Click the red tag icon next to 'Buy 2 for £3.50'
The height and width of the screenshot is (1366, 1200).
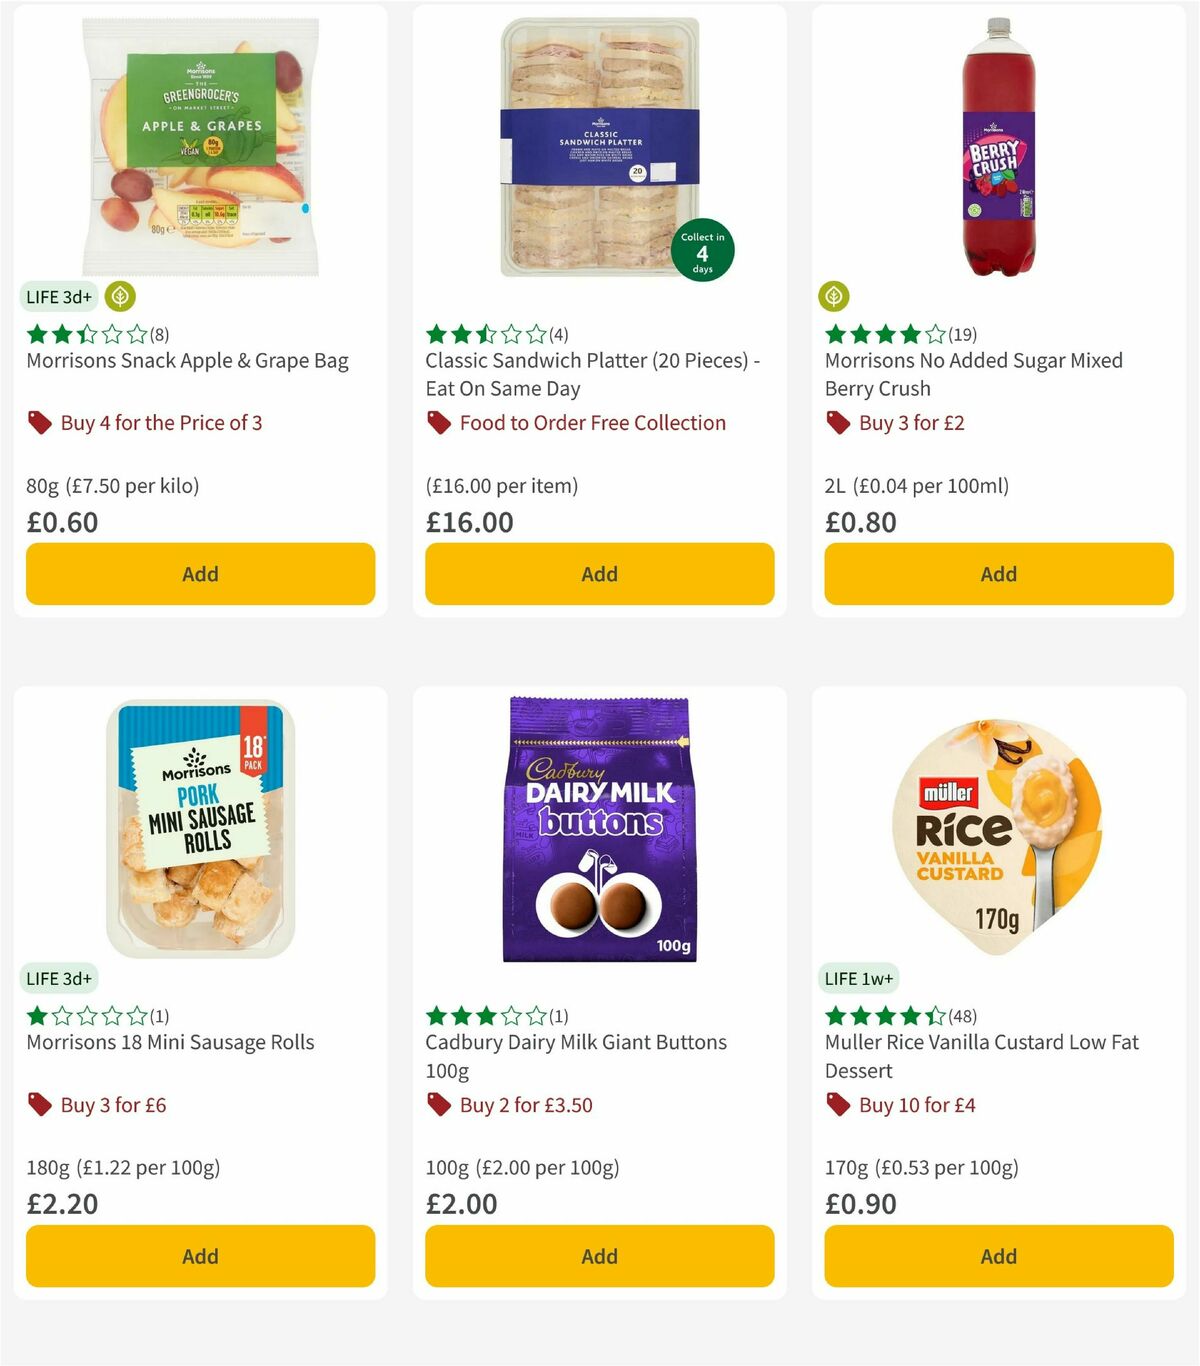click(438, 1105)
